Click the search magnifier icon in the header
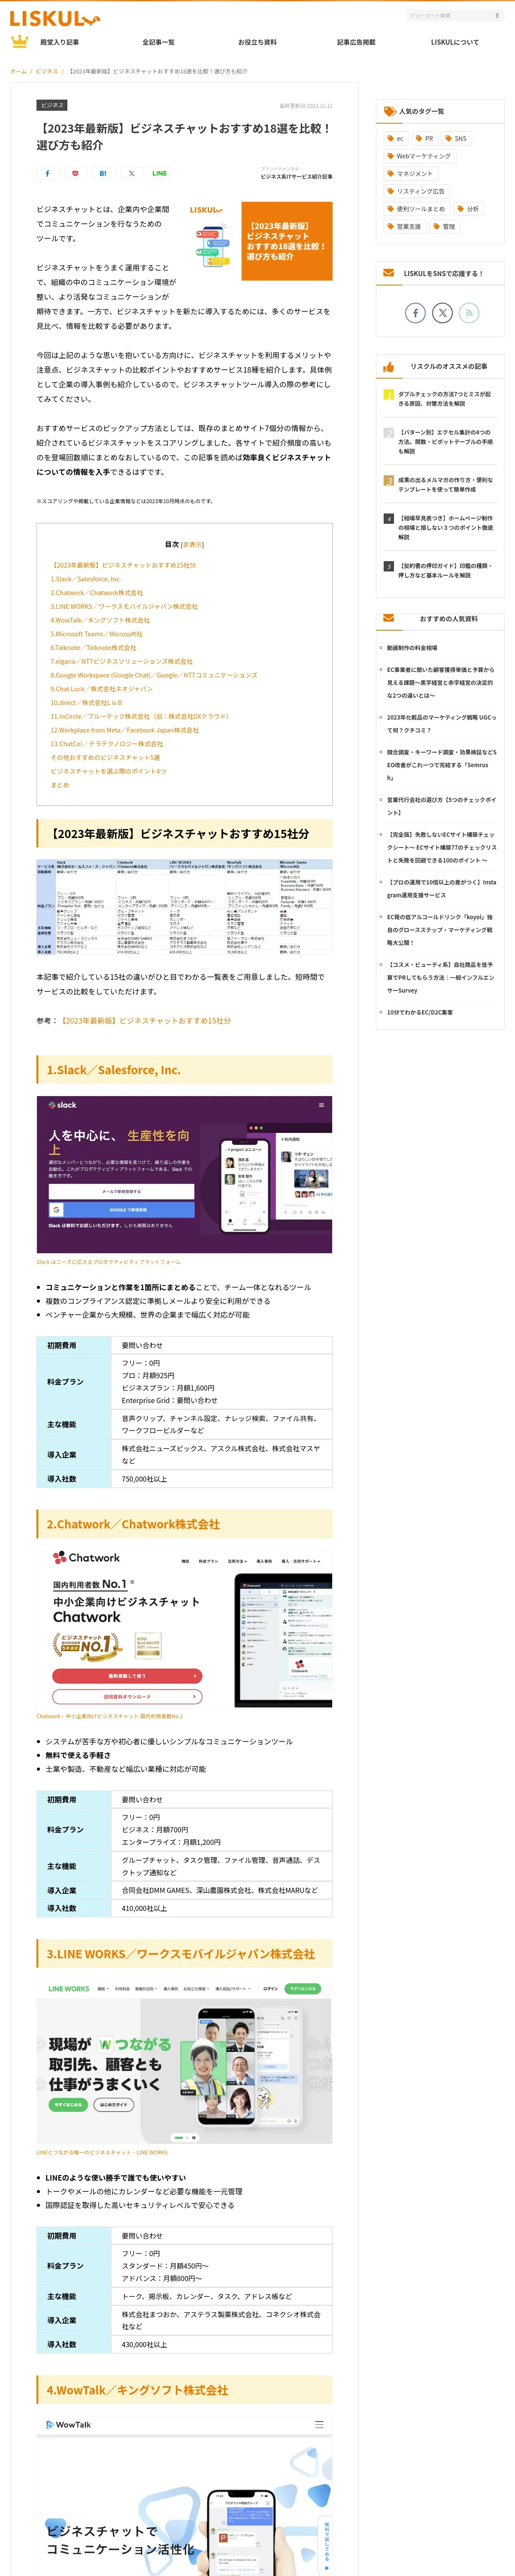Viewport: 515px width, 2576px height. coord(497,16)
